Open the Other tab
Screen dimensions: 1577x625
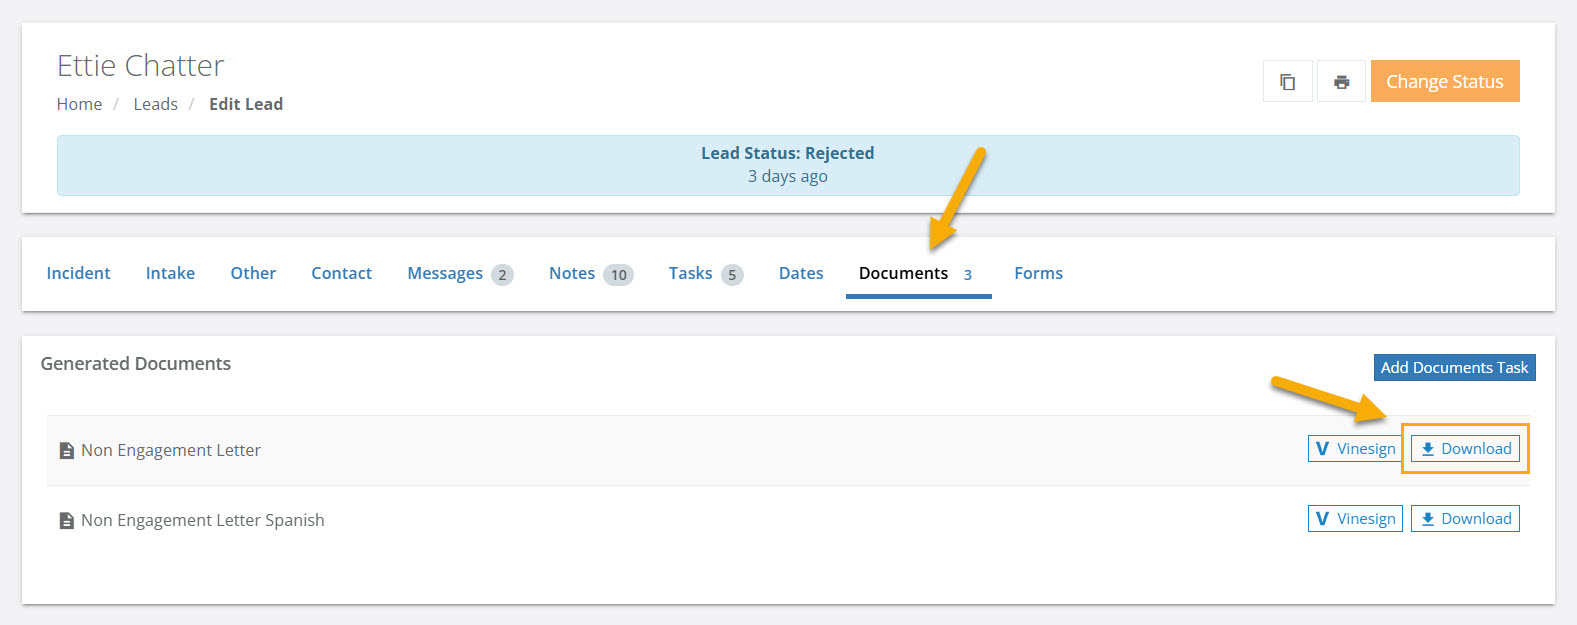[x=253, y=273]
